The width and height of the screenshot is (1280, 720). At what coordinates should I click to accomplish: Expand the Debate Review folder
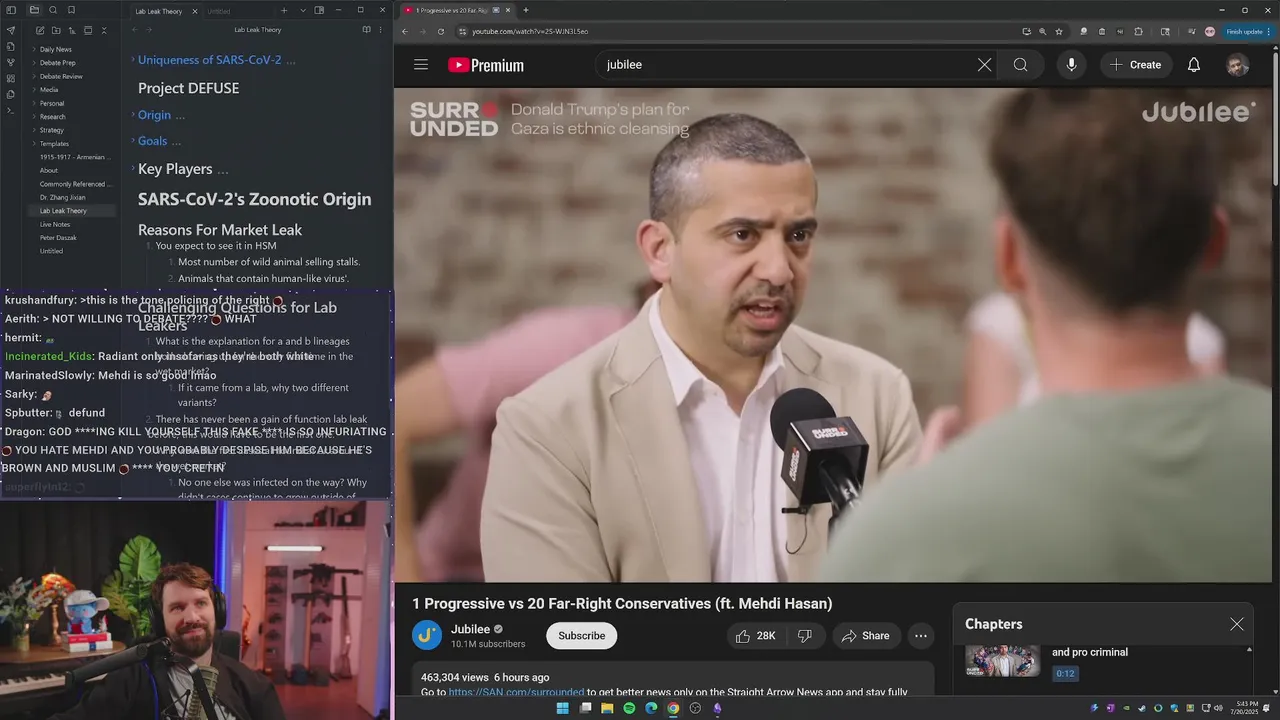click(x=34, y=76)
